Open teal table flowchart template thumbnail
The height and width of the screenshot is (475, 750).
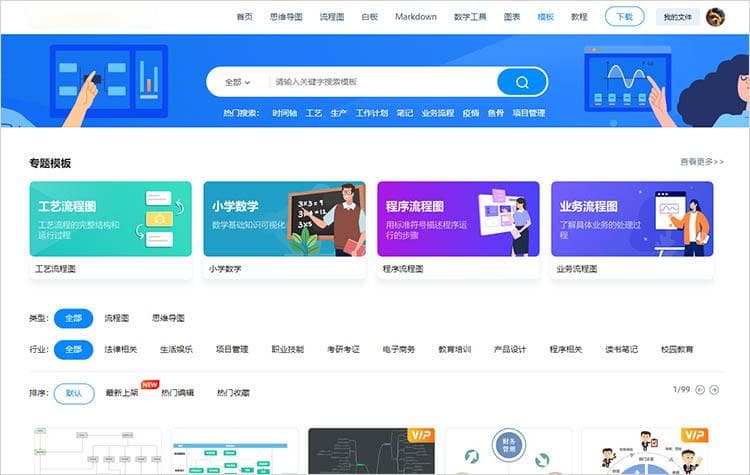234,451
